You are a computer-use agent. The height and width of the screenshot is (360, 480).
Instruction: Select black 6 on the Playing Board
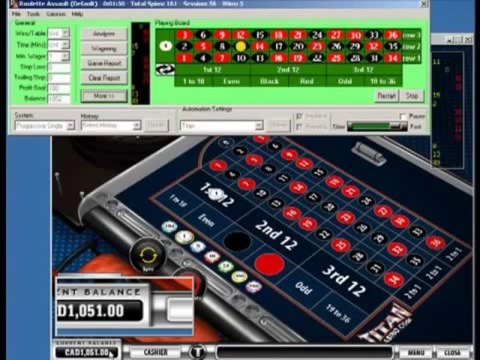pos(203,35)
